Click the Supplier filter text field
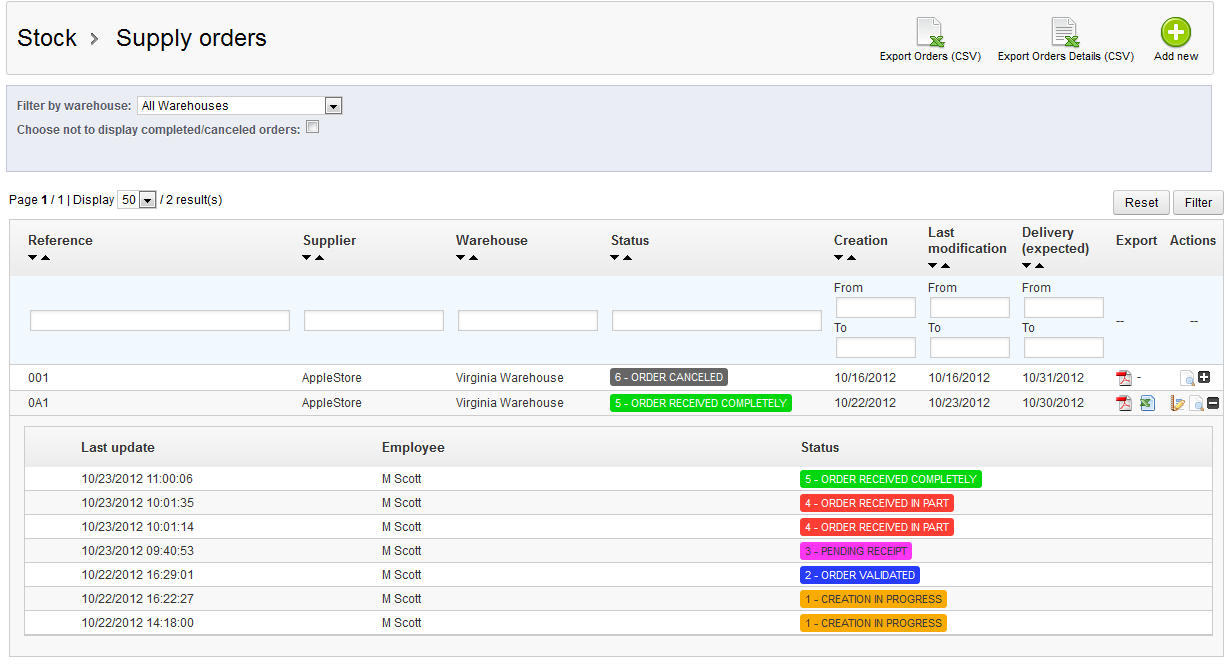This screenshot has width=1226, height=665. coord(374,320)
